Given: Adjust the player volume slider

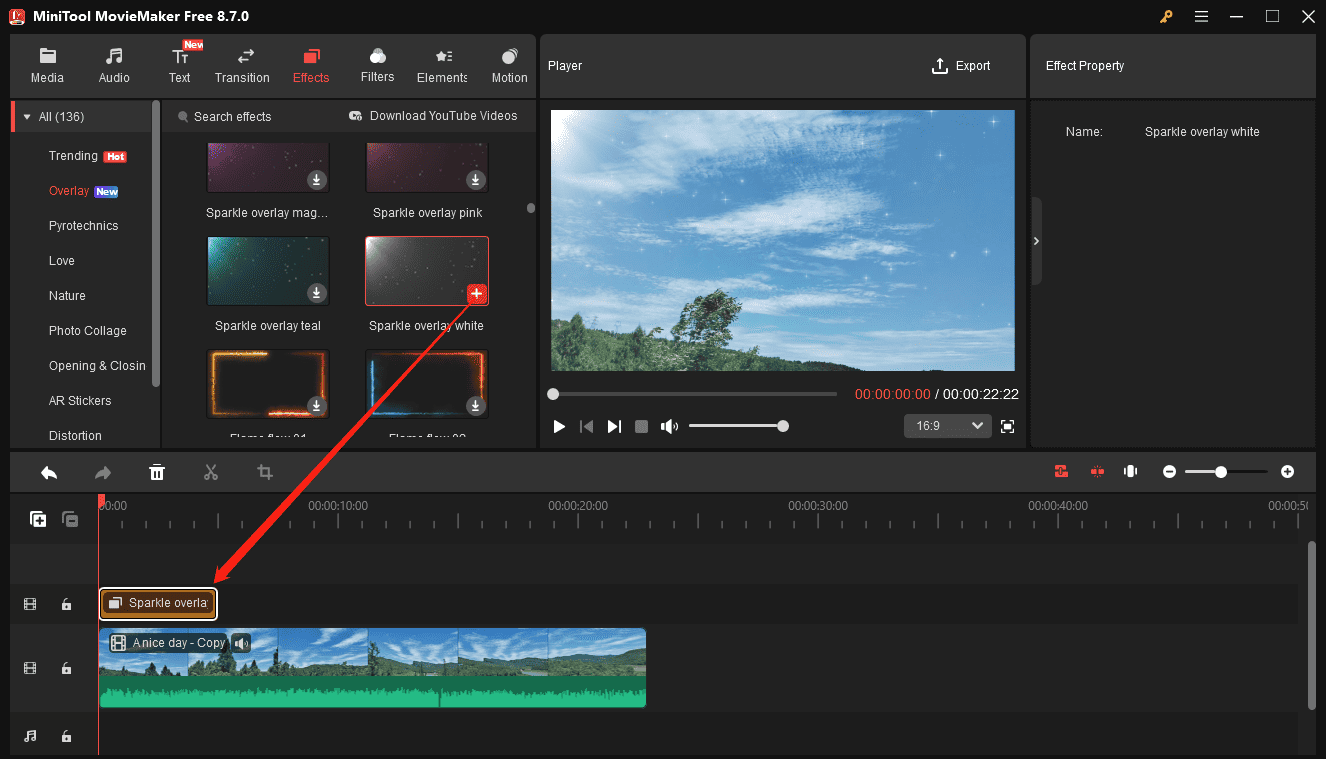Looking at the screenshot, I should [736, 426].
